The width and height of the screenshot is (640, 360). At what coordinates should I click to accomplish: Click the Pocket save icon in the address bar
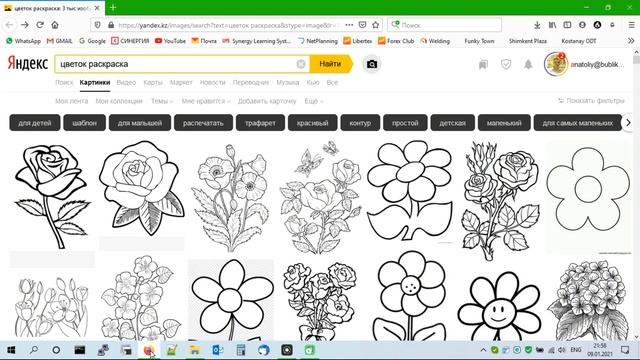(x=362, y=25)
